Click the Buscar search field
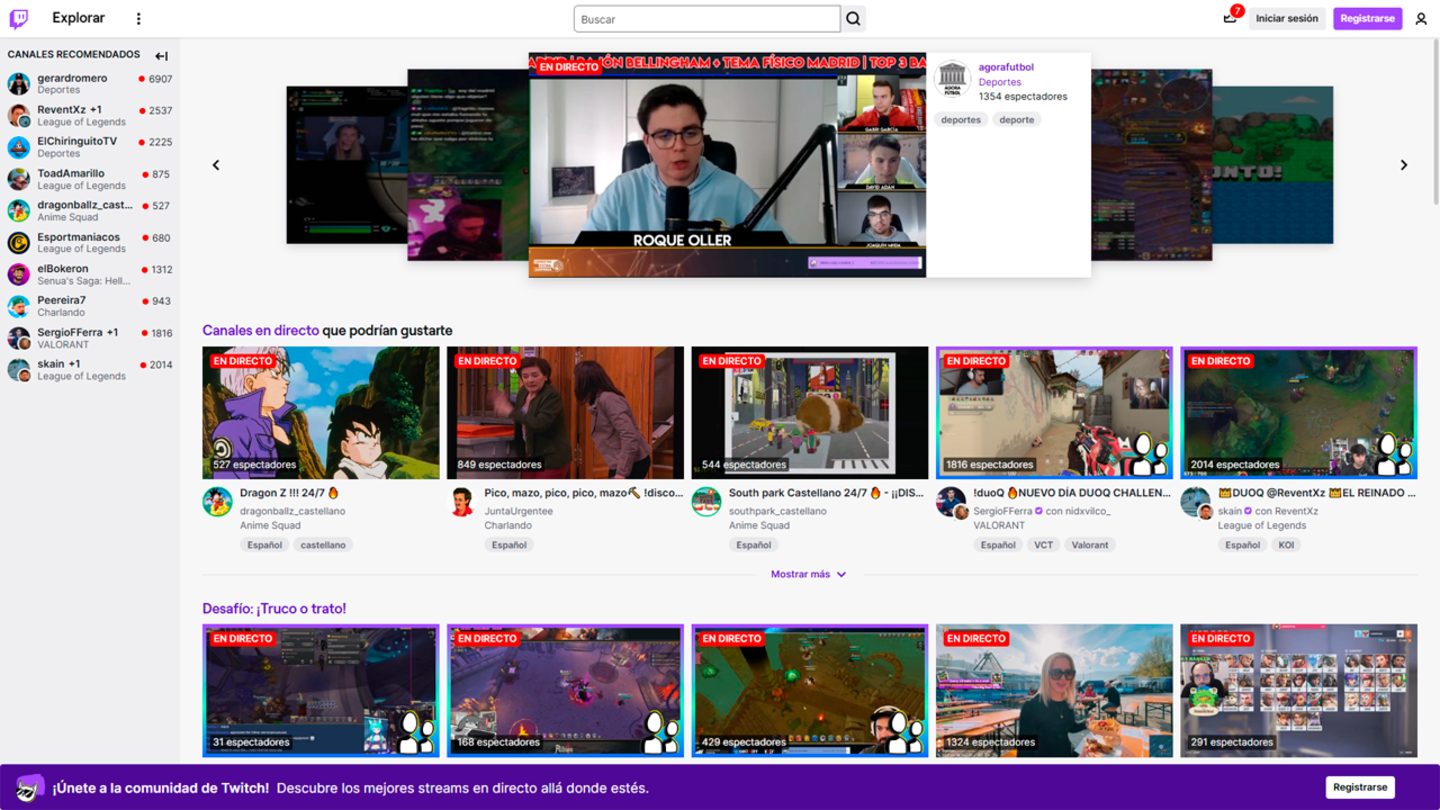 click(x=707, y=19)
